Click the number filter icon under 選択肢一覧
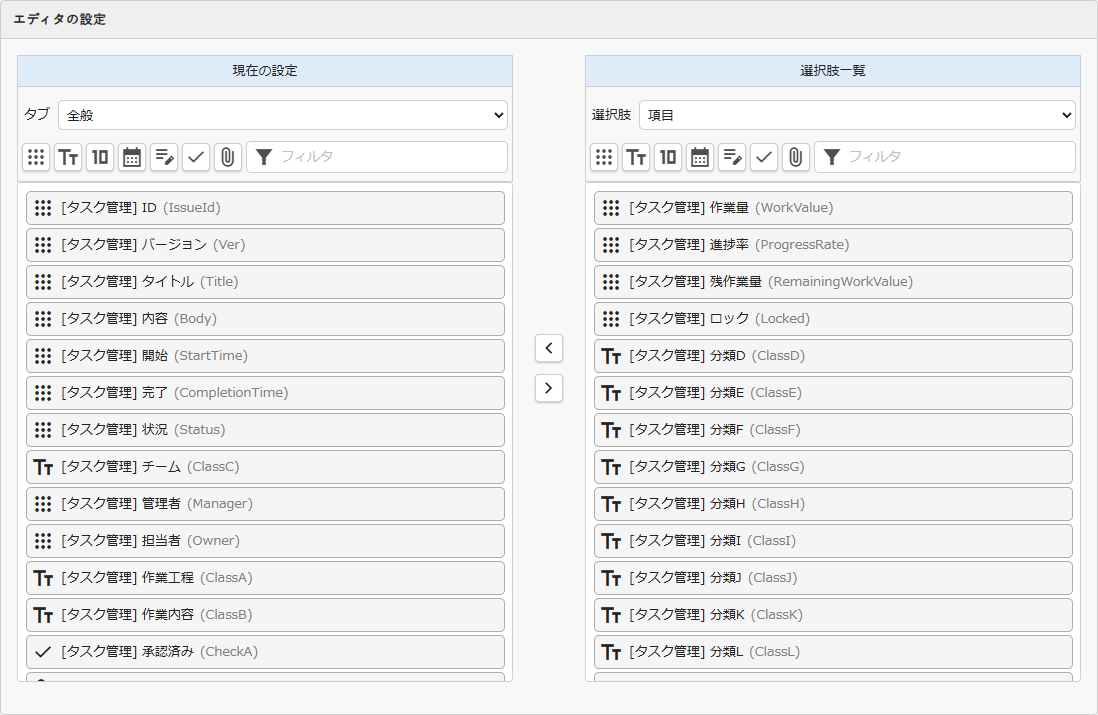This screenshot has width=1098, height=715. 668,157
